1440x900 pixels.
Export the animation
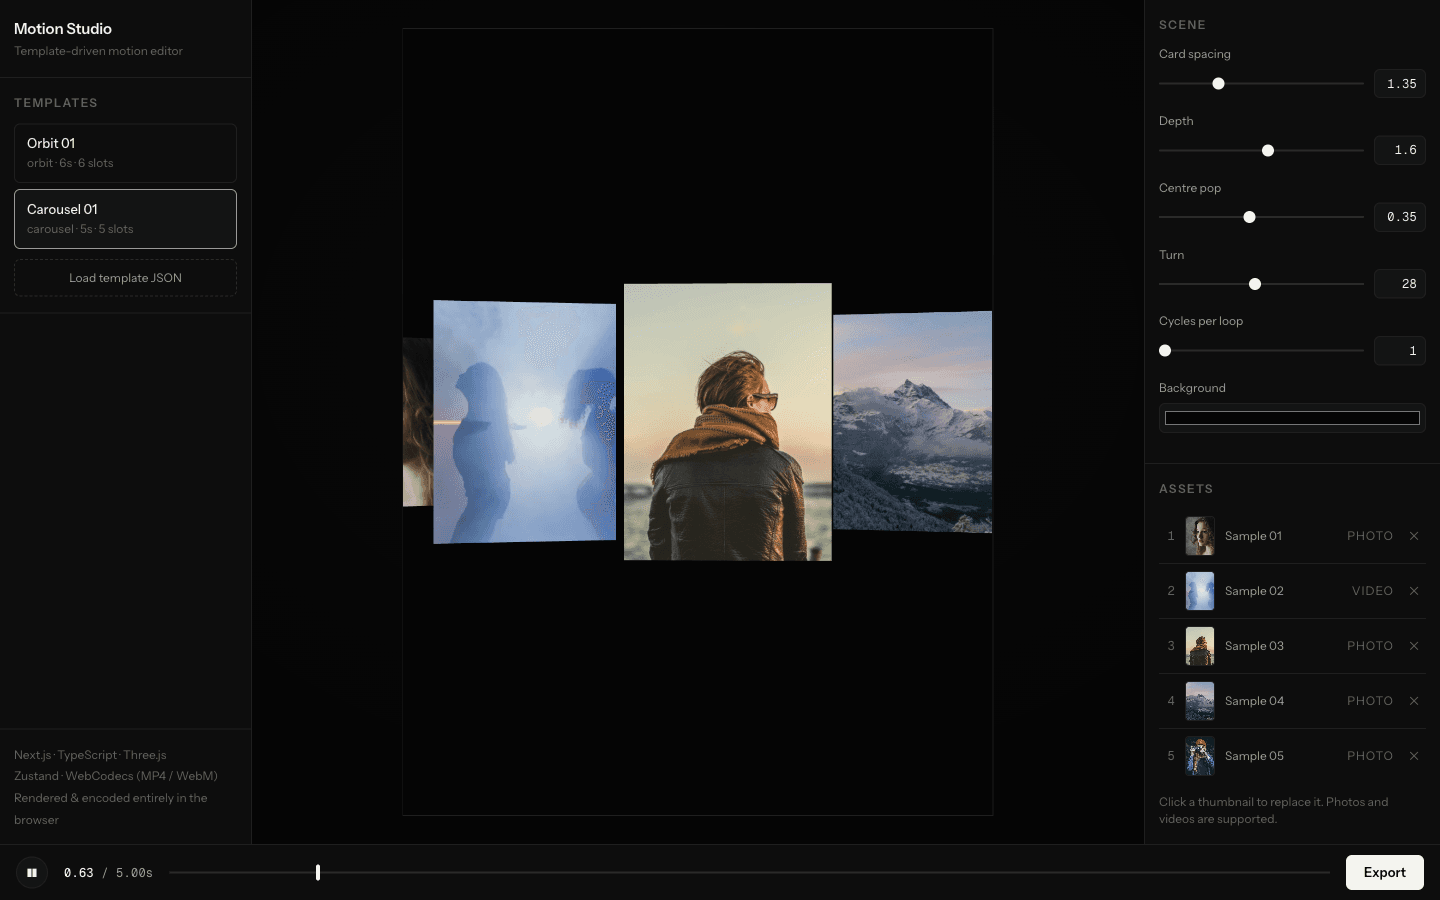coord(1385,873)
